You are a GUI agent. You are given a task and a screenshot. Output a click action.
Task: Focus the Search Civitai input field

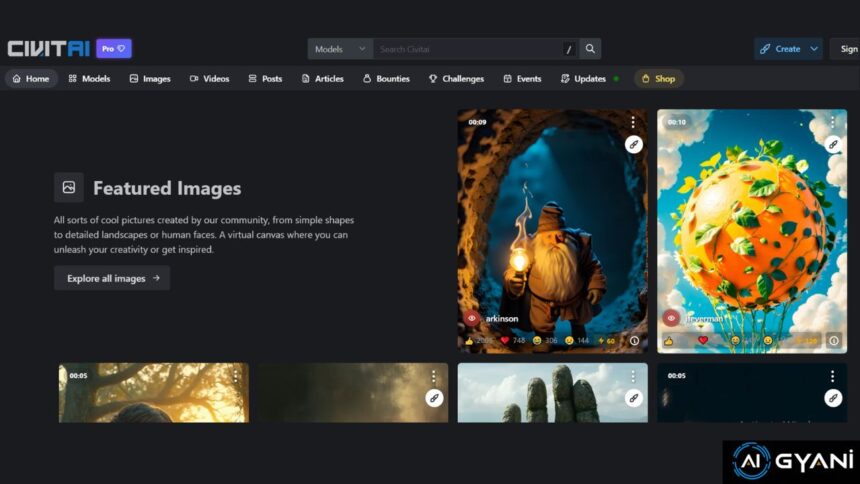pyautogui.click(x=465, y=49)
